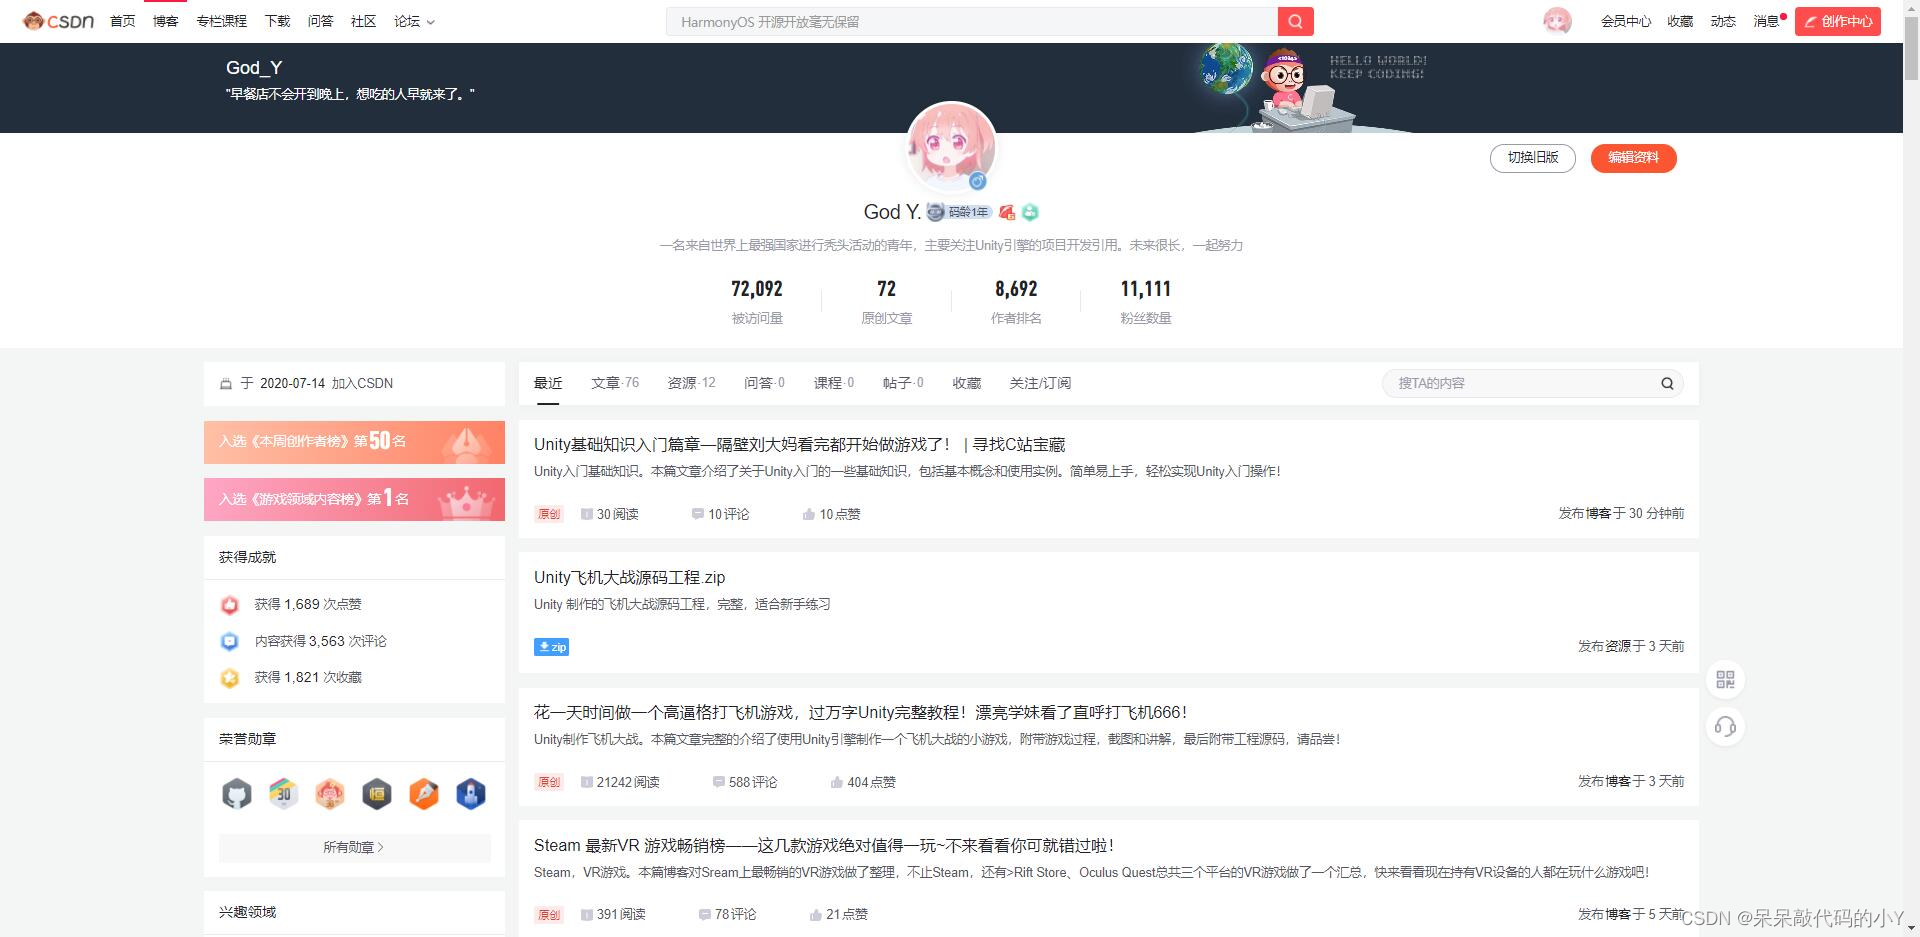Open the QR code side widget
This screenshot has height=937, width=1920.
1725,680
